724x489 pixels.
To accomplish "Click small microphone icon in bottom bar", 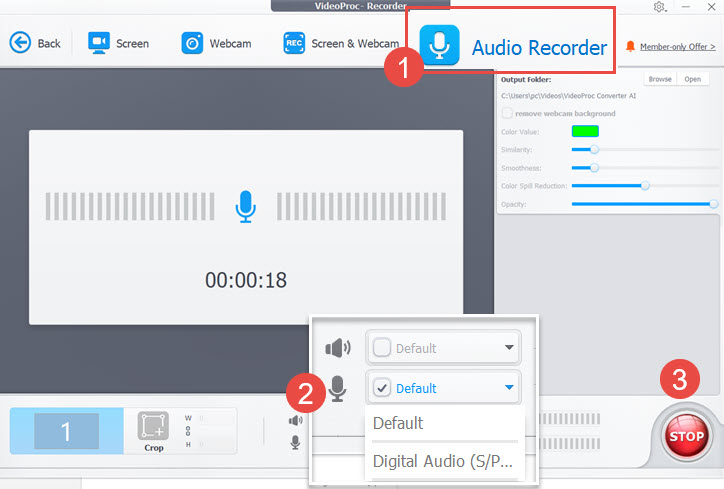I will click(296, 442).
